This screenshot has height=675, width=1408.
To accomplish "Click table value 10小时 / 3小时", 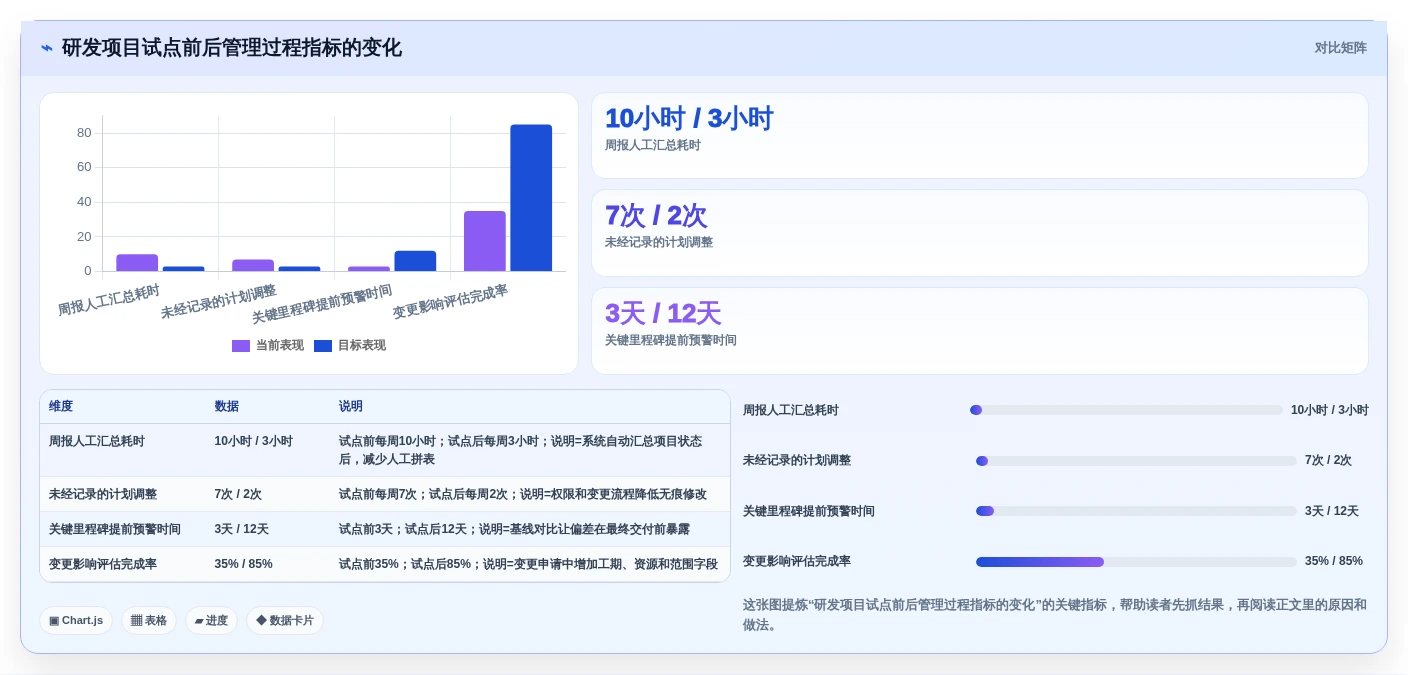I will 253,441.
